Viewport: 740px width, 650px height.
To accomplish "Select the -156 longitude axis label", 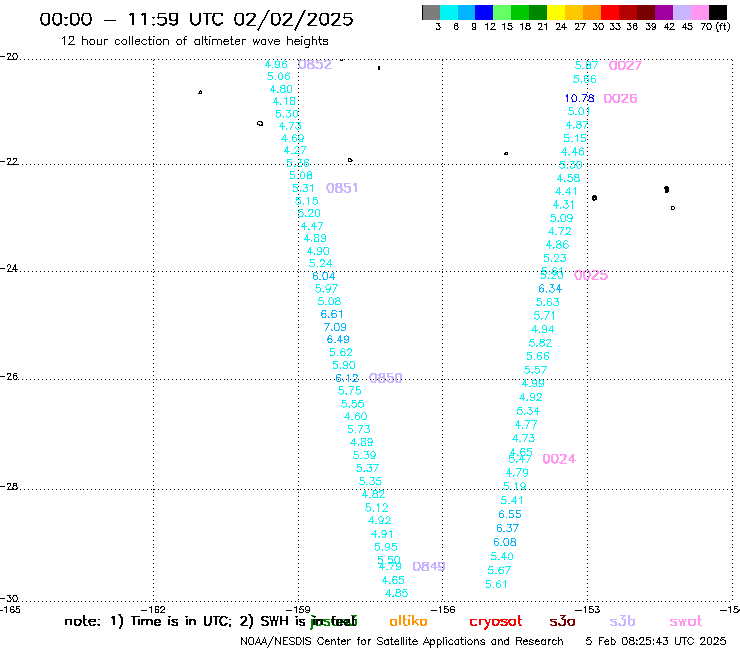I will click(443, 609).
